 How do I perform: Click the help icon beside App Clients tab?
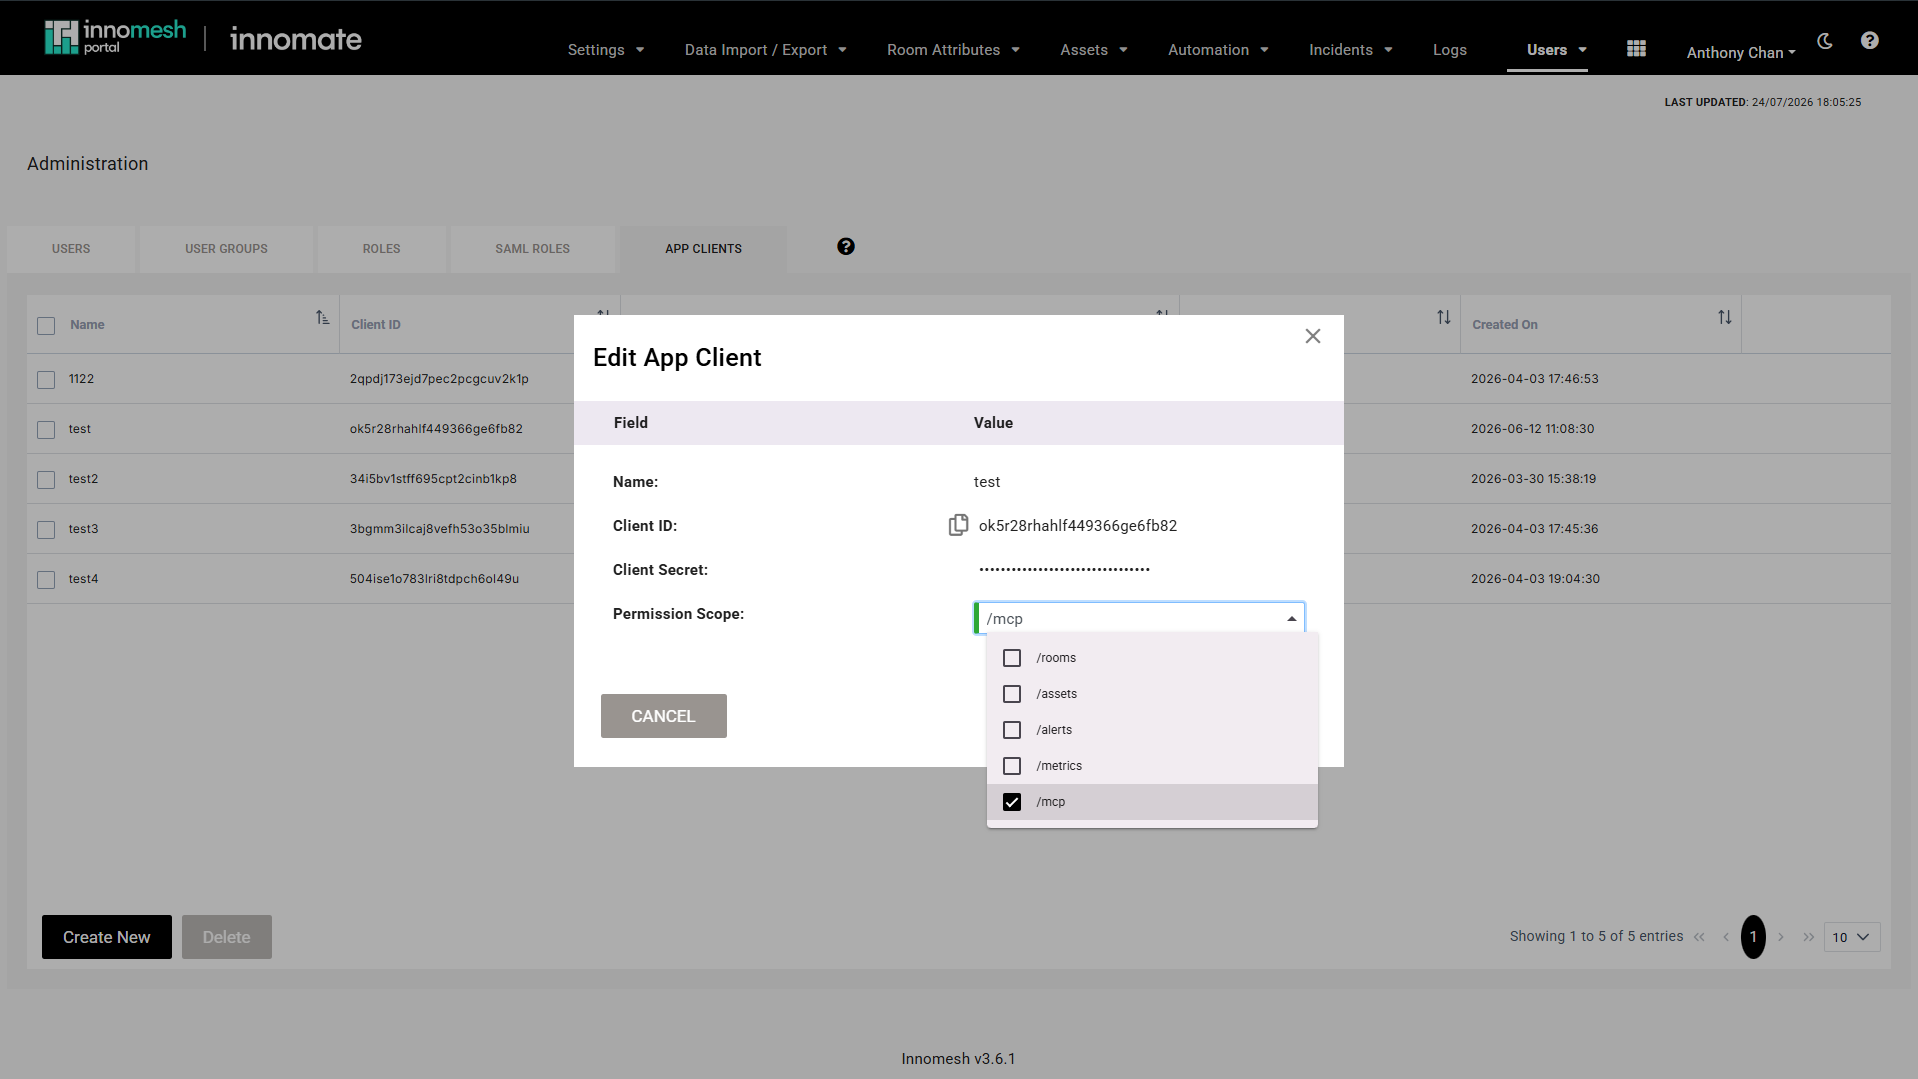coord(846,247)
